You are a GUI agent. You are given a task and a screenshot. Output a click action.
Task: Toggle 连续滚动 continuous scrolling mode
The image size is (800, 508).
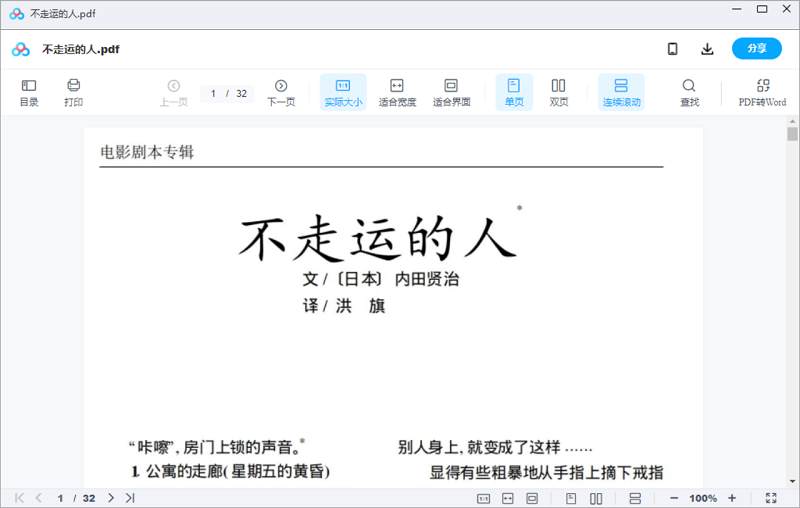coord(621,92)
